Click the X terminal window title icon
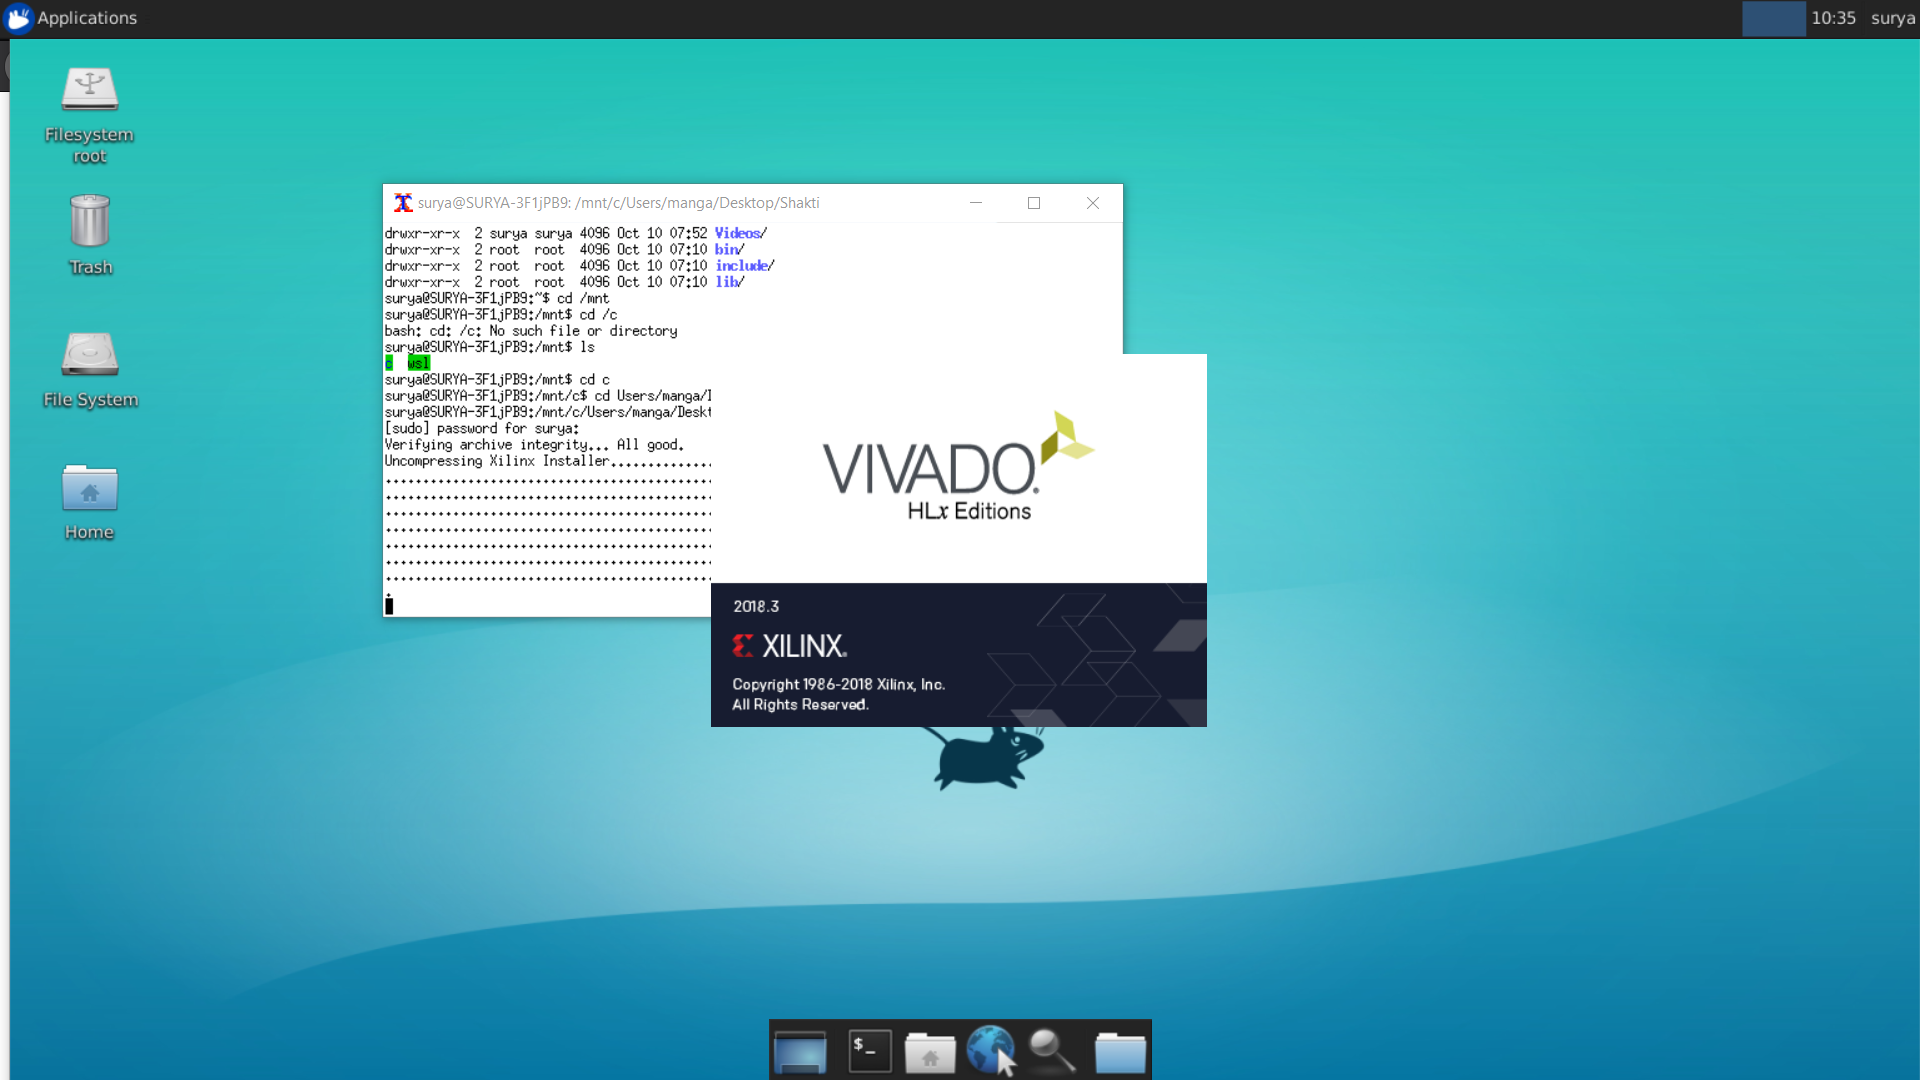Image resolution: width=1920 pixels, height=1080 pixels. point(403,203)
